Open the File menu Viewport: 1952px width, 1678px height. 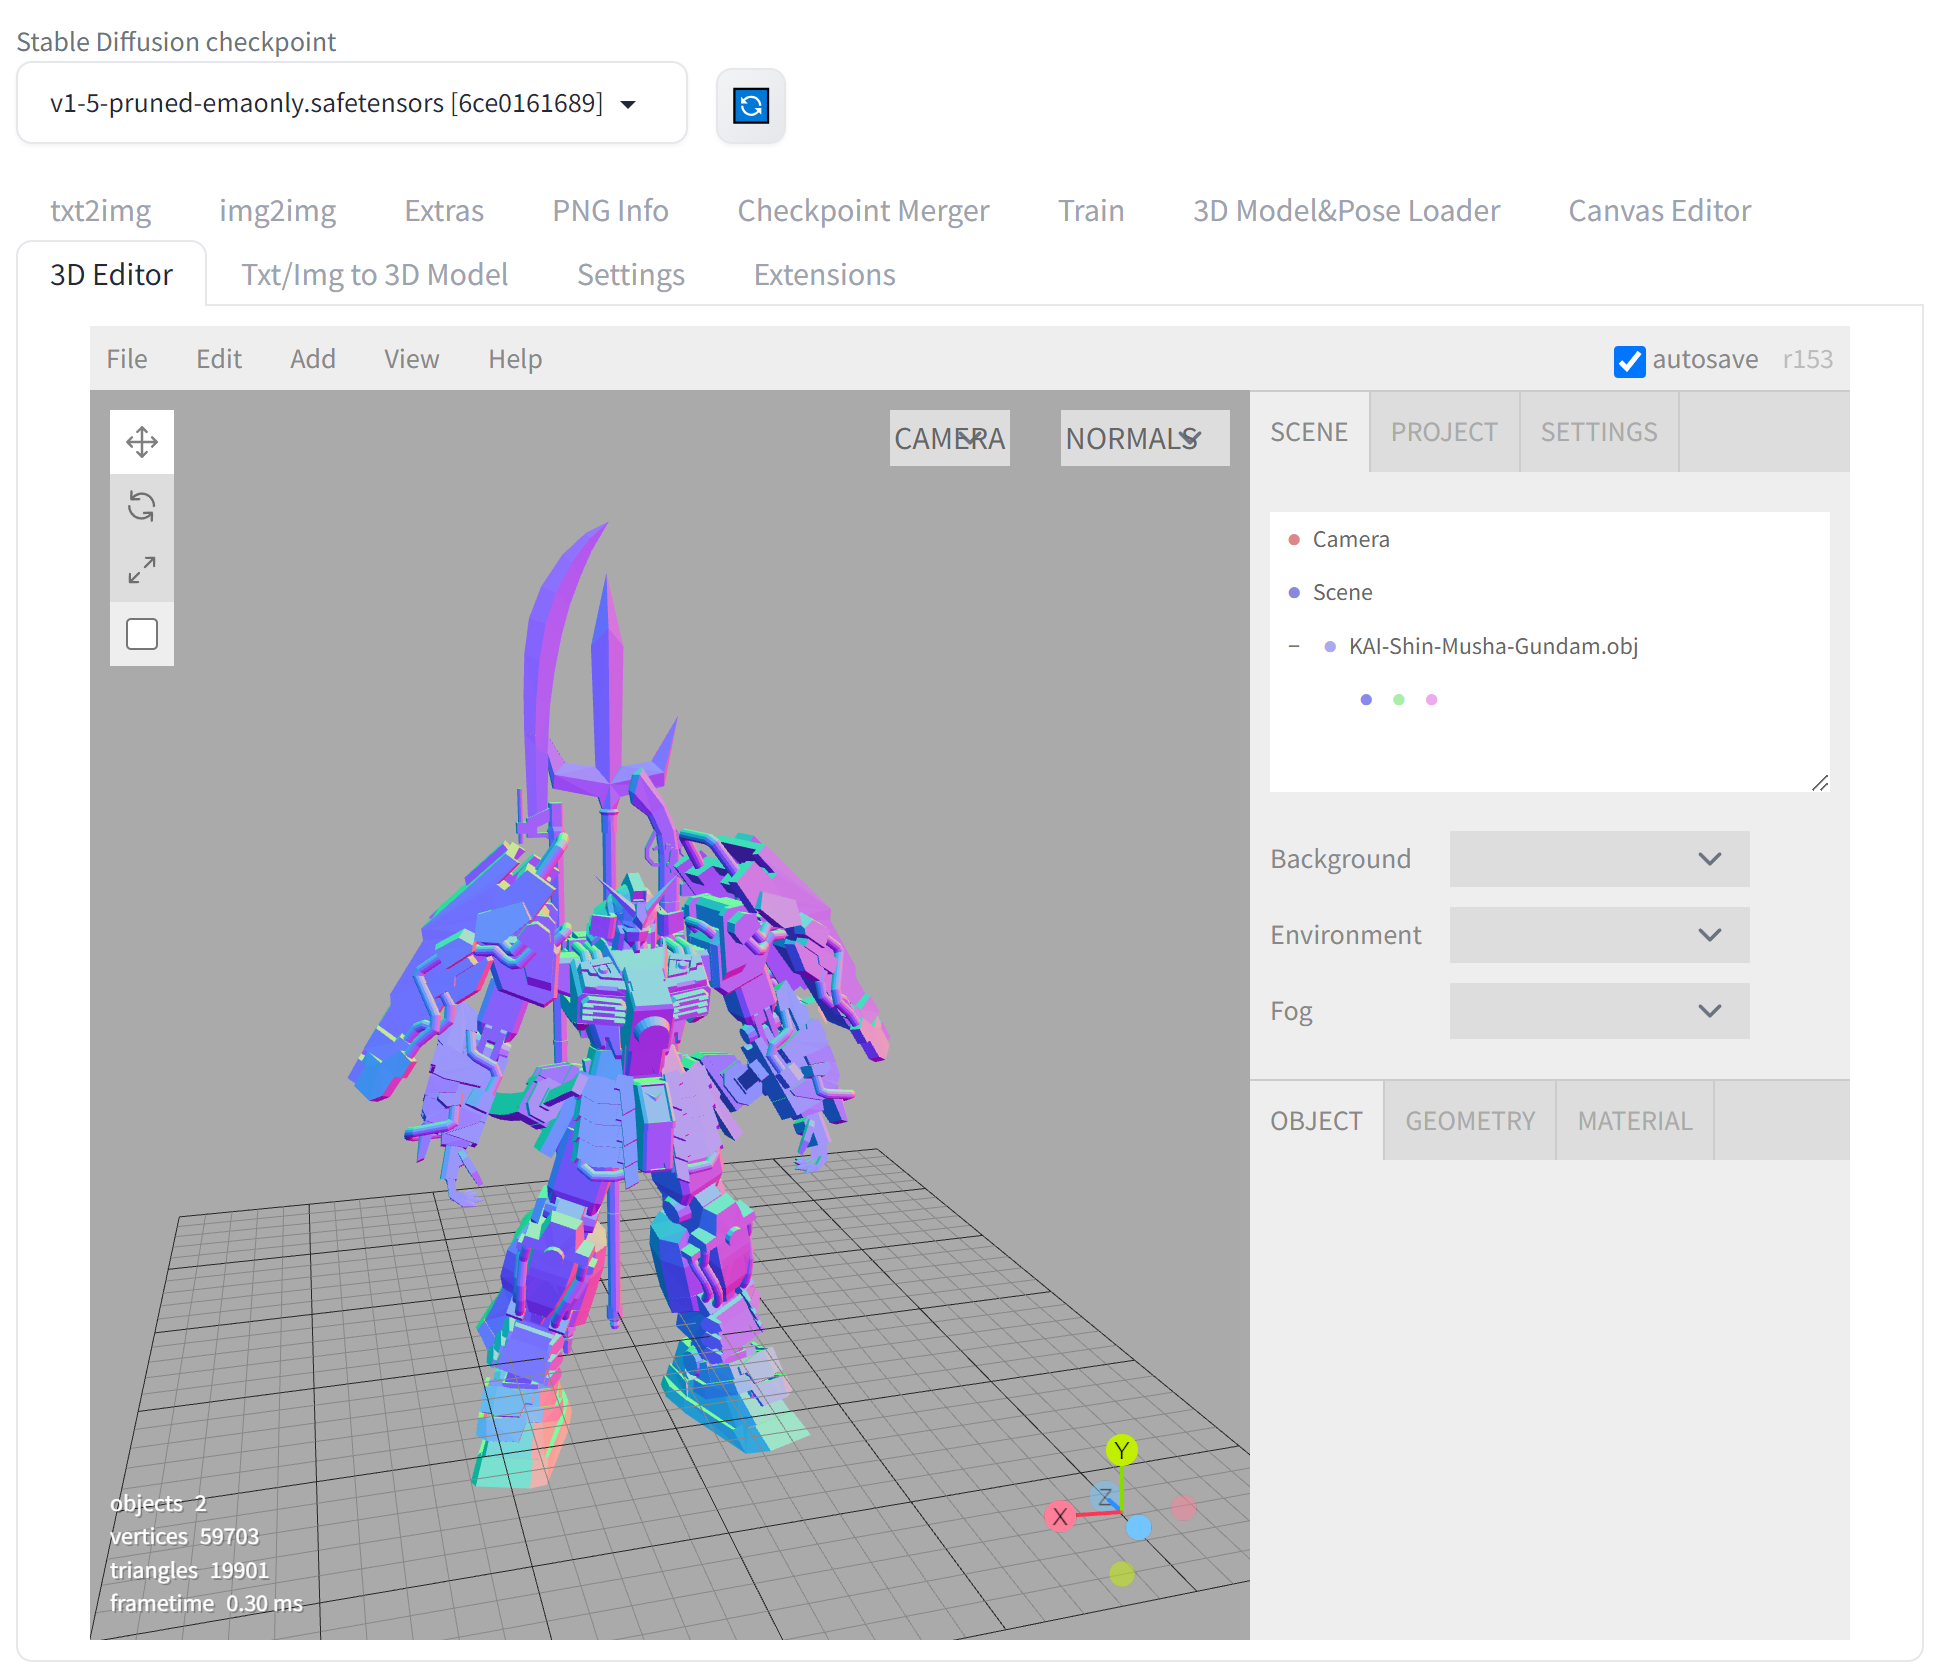click(x=127, y=359)
